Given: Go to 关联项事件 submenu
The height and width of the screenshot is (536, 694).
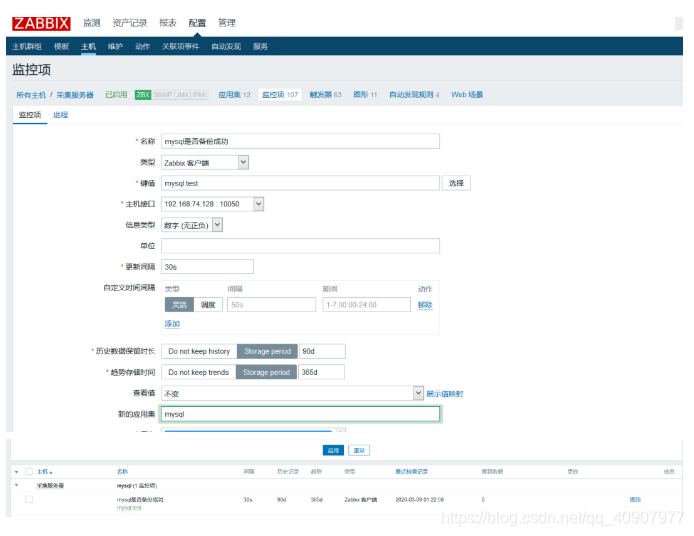Looking at the screenshot, I should coord(181,46).
